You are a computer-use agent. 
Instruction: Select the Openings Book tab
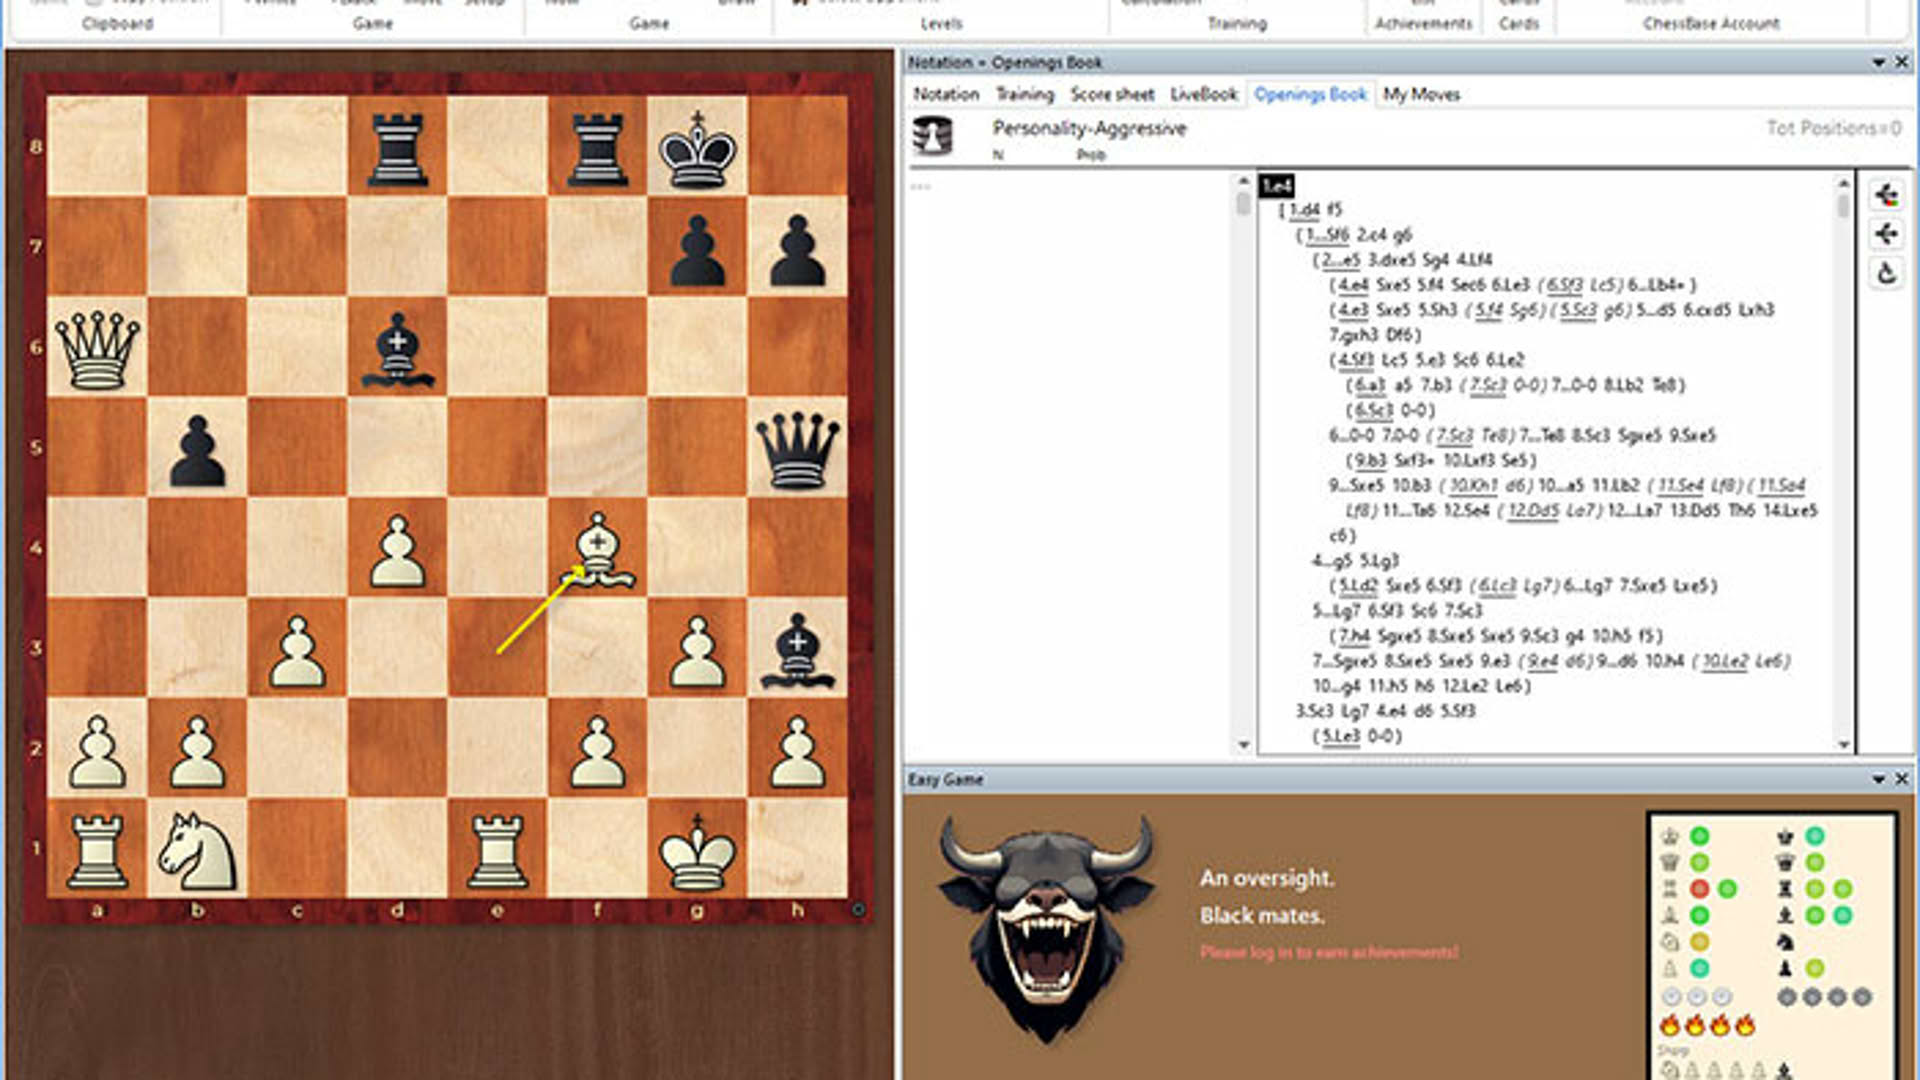coord(1310,94)
